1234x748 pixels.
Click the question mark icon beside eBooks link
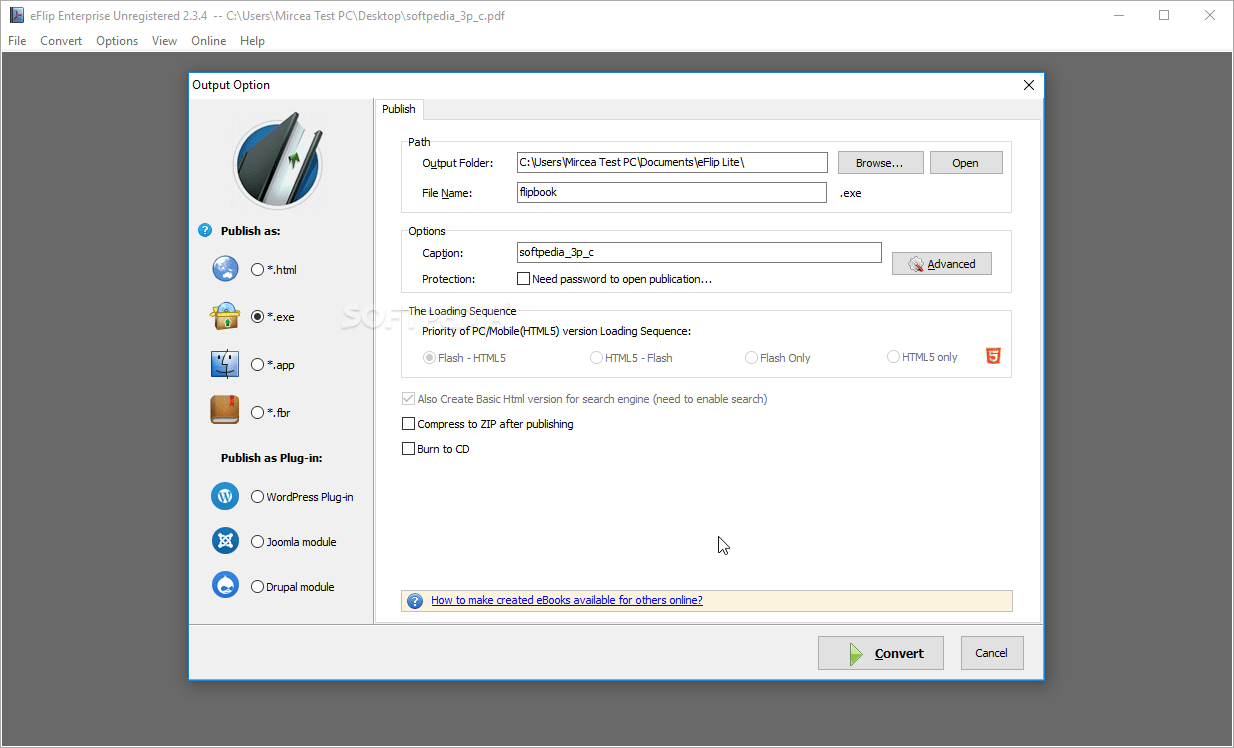coord(415,601)
